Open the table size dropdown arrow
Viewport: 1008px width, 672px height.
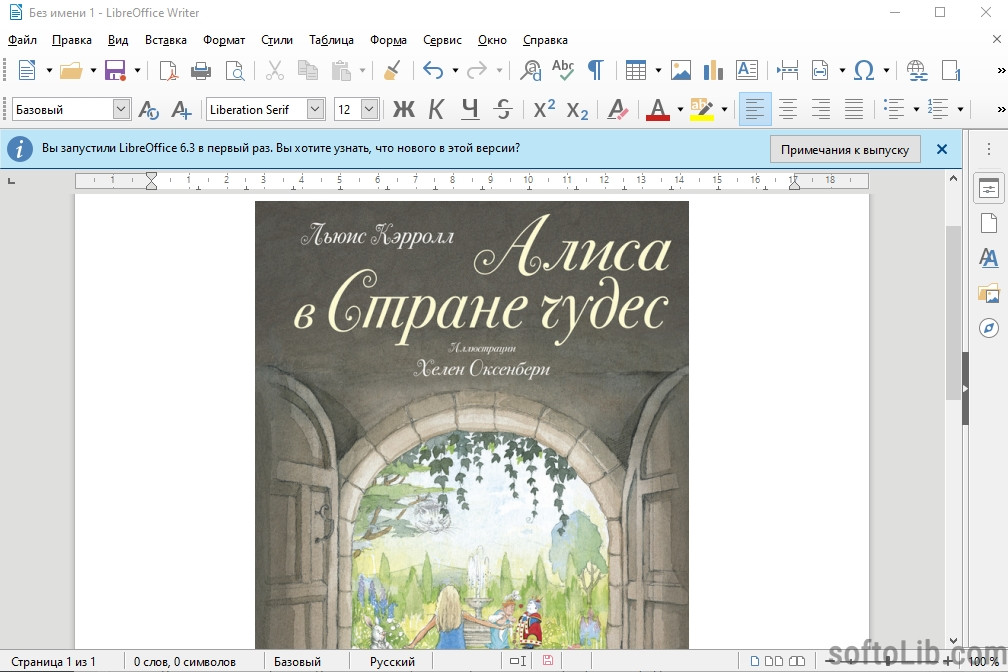tap(658, 70)
